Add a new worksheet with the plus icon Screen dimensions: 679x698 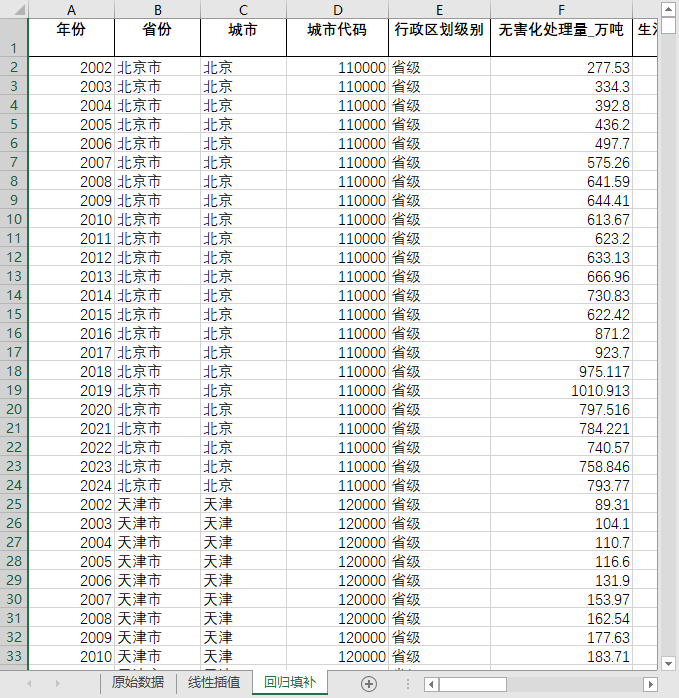(369, 684)
